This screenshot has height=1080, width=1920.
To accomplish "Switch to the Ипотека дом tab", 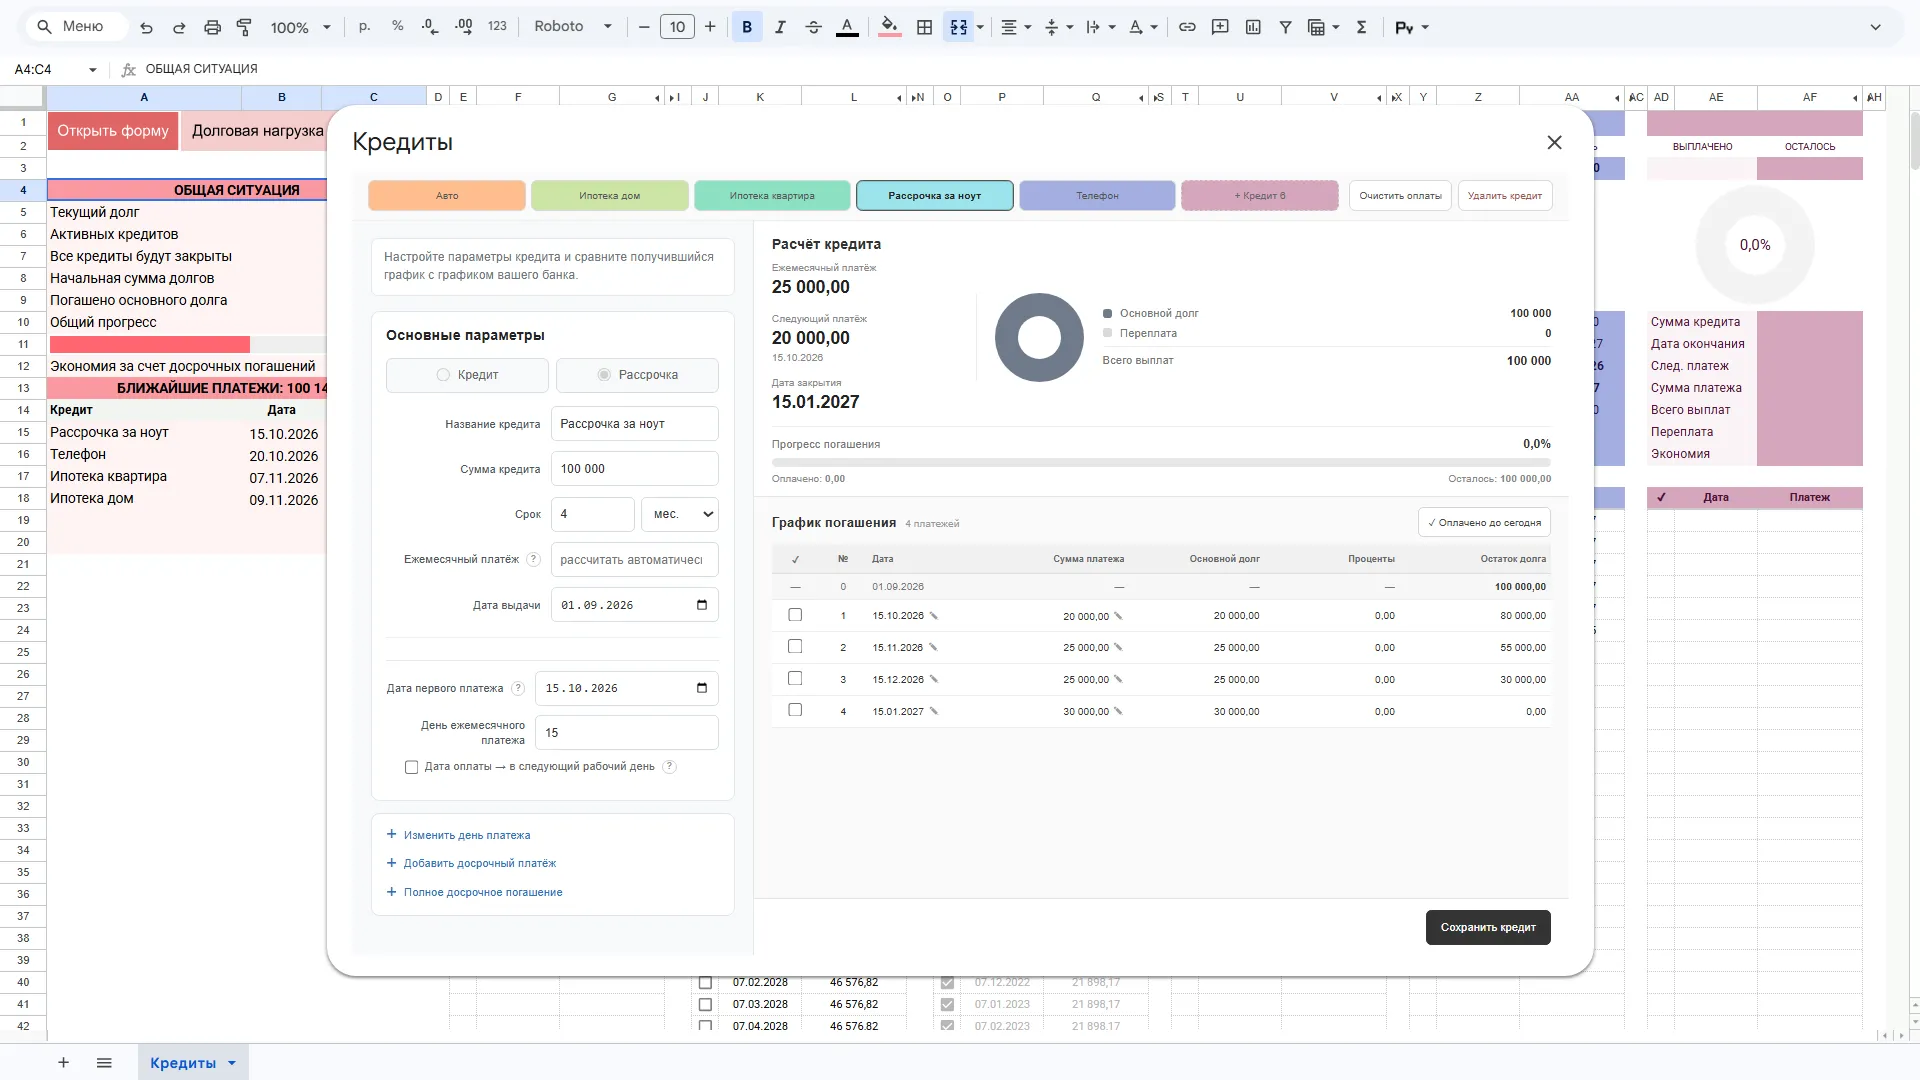I will 609,196.
